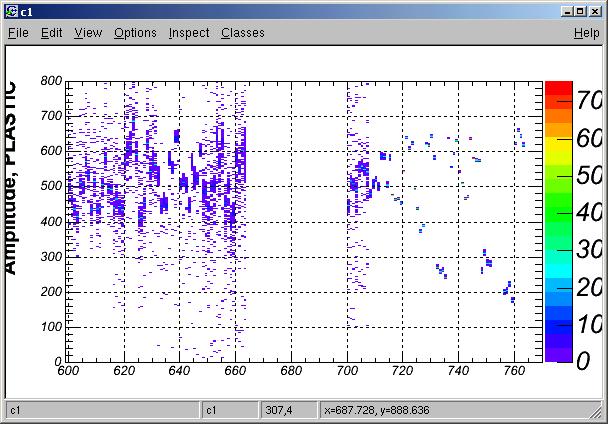Click the second c1 status bar field
Screen dimensions: 608x424
point(230,410)
